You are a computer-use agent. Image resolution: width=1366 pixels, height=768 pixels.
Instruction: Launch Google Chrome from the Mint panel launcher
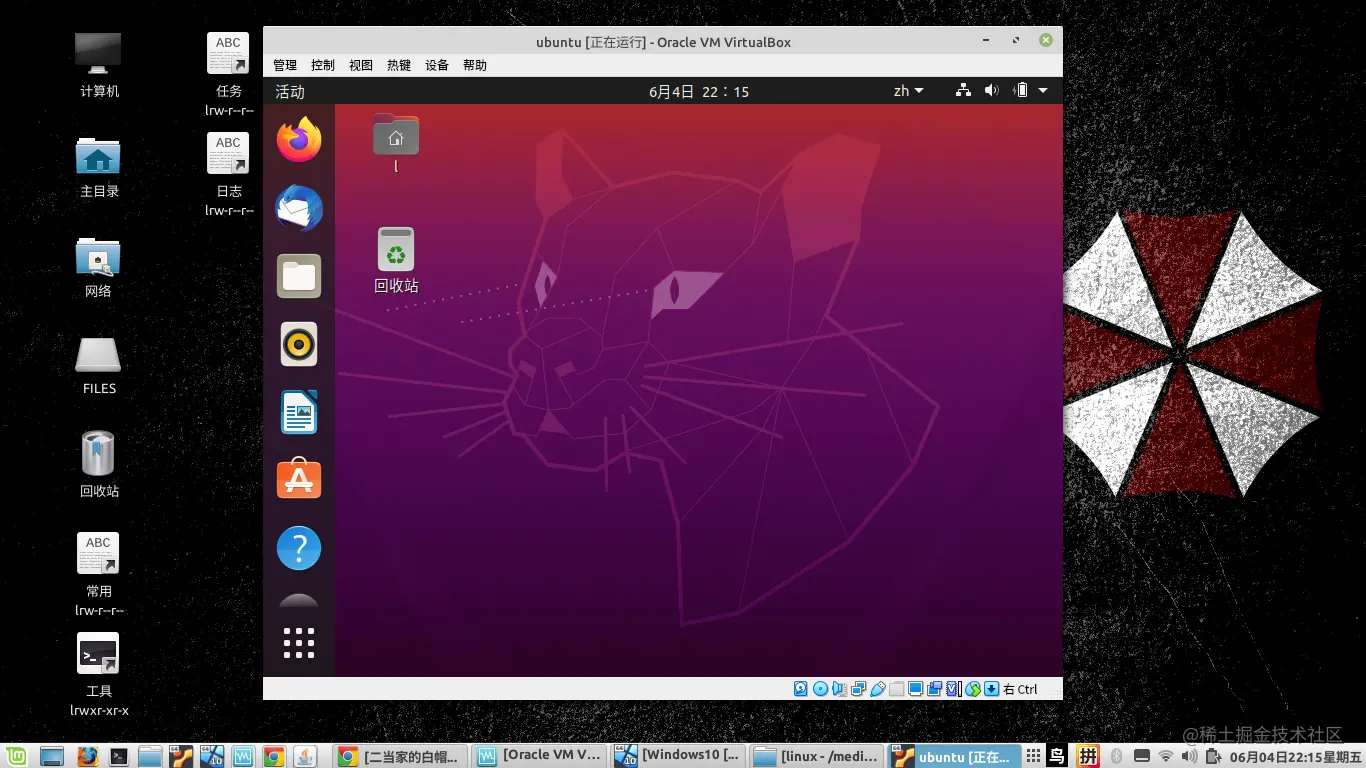coord(274,756)
